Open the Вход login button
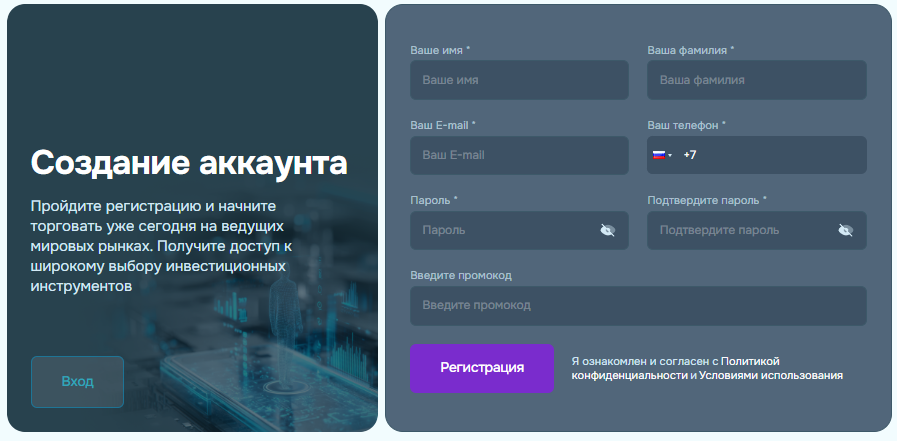The width and height of the screenshot is (897, 441). point(77,382)
